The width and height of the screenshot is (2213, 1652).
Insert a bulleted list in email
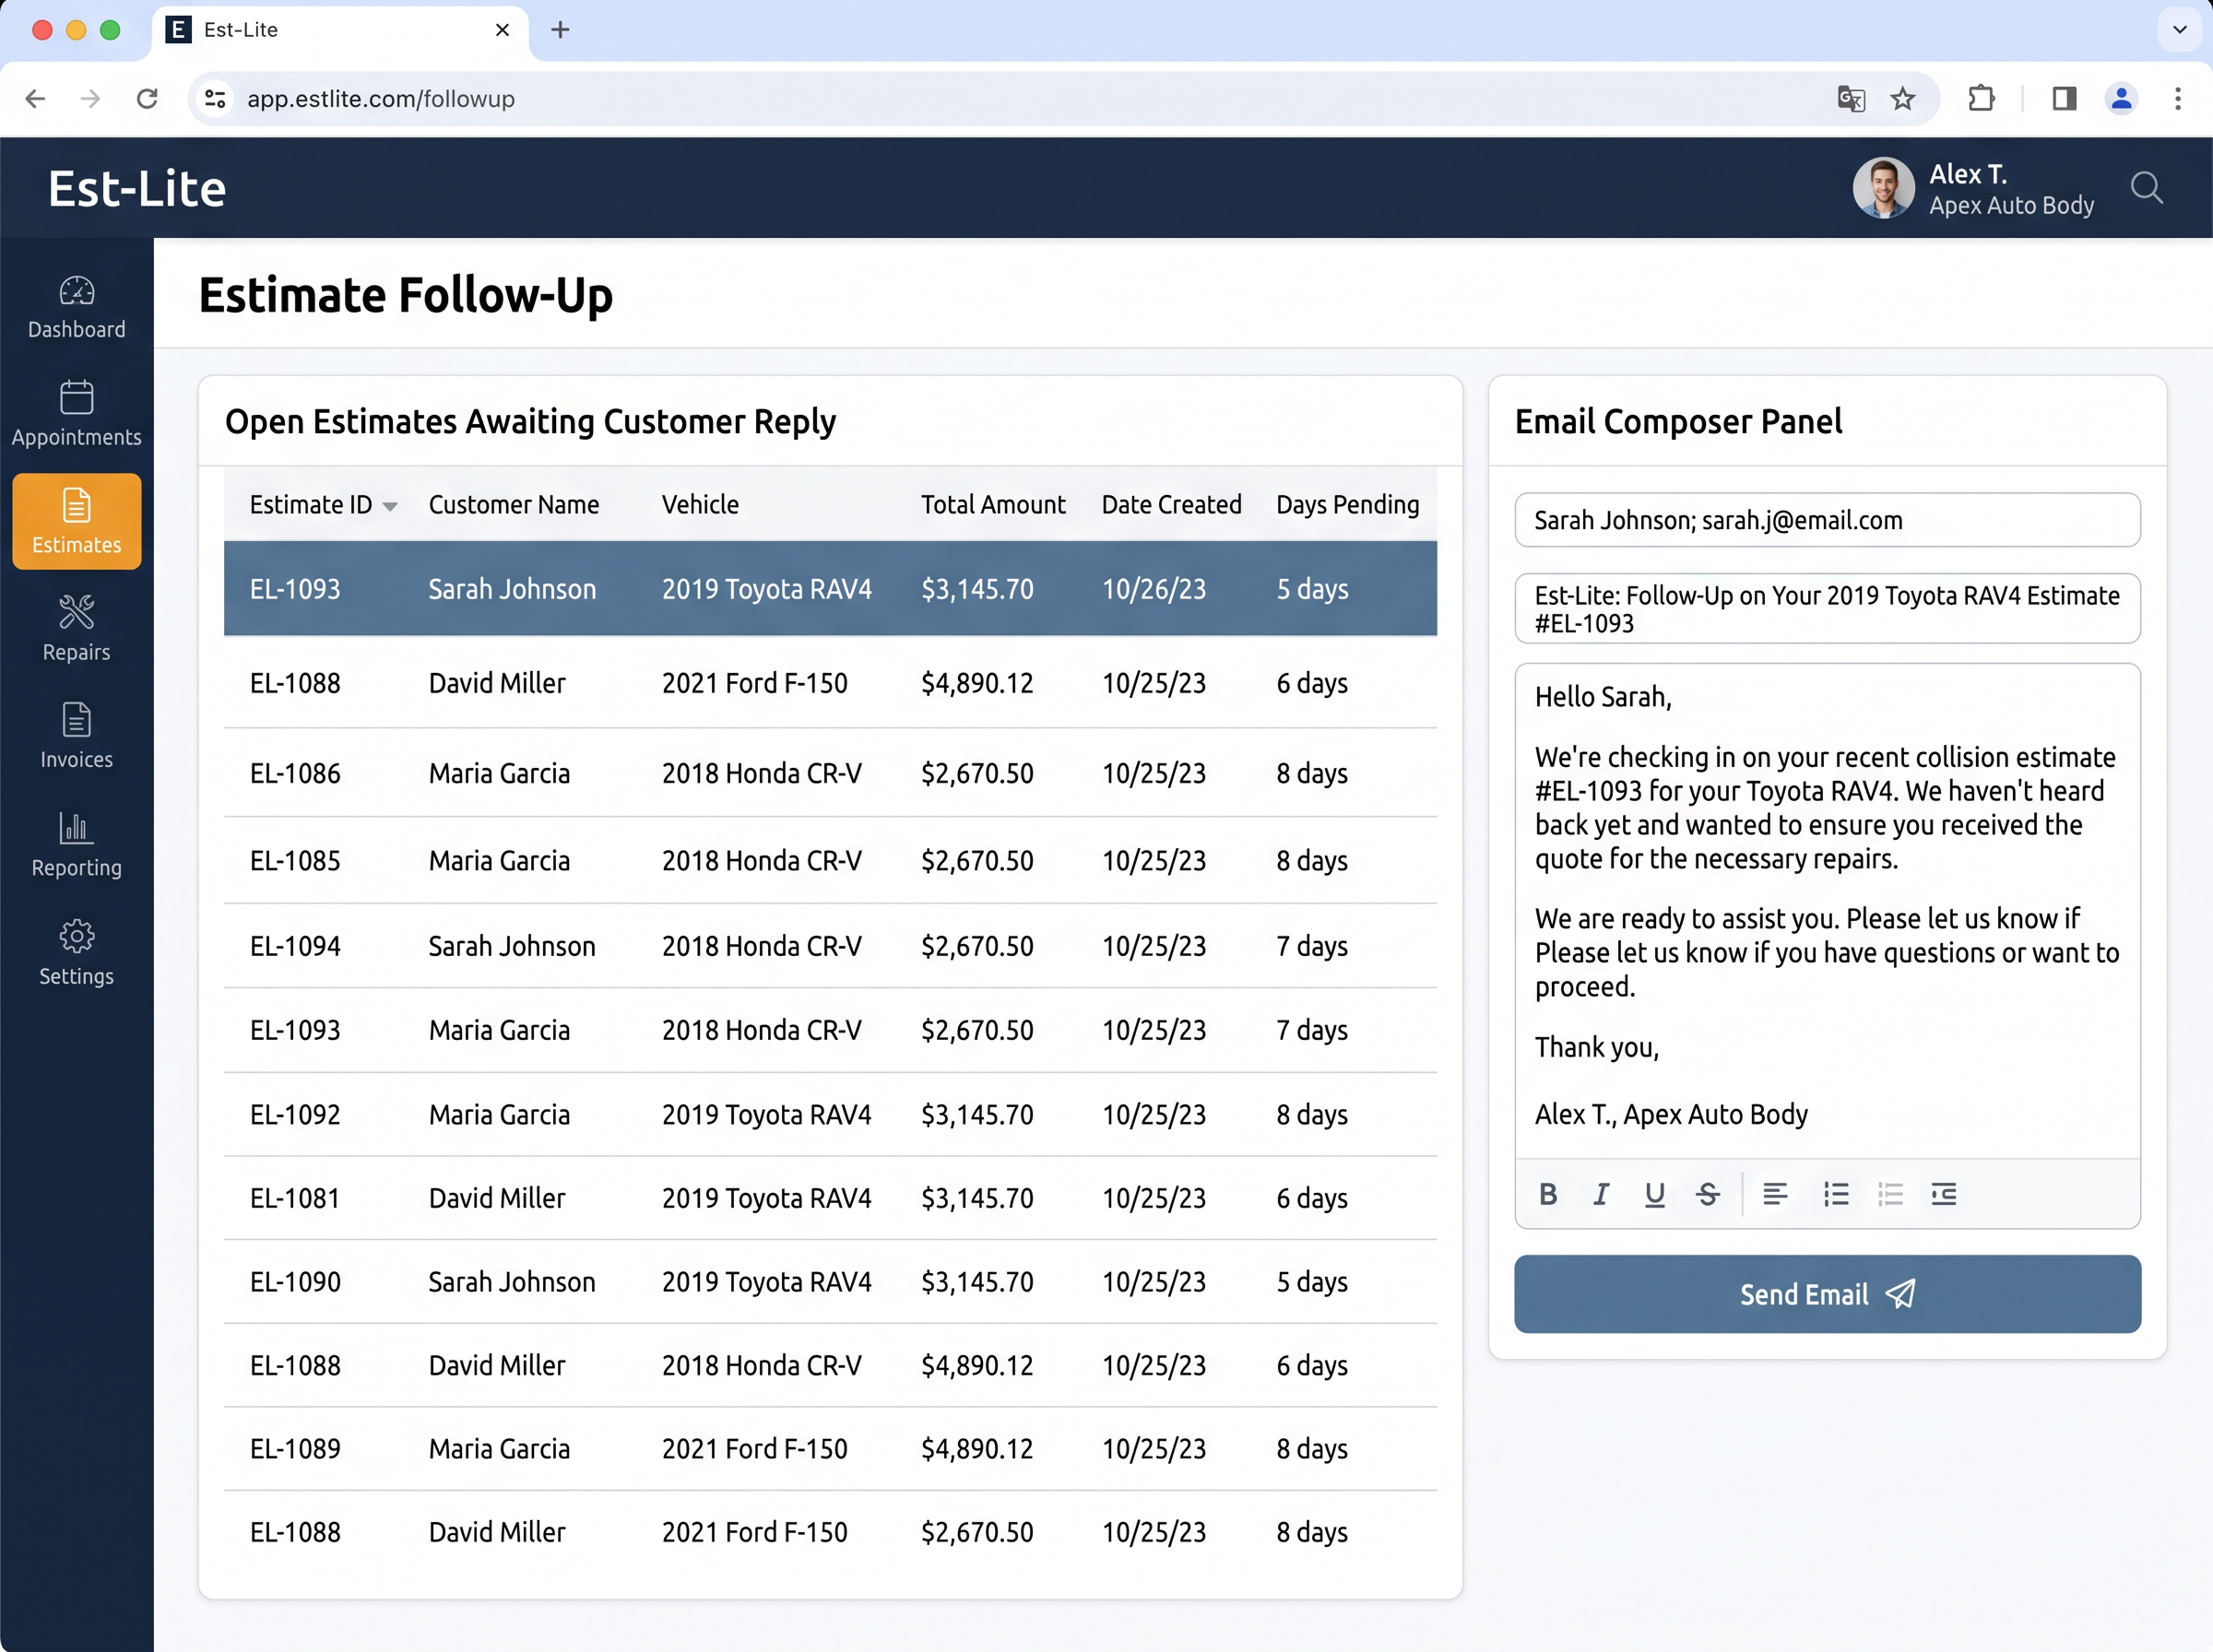click(x=1836, y=1194)
